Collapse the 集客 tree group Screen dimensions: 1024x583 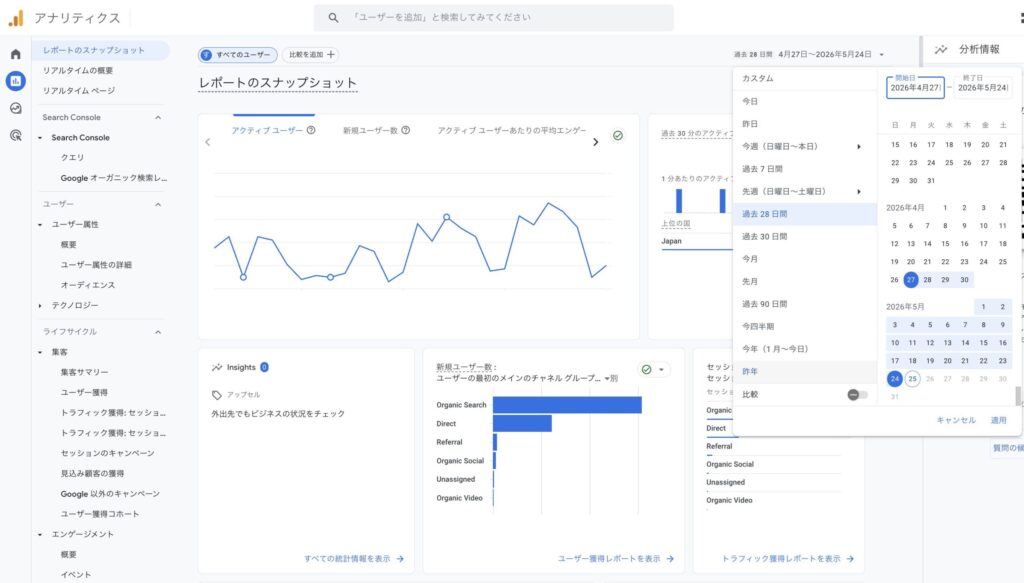coord(40,352)
